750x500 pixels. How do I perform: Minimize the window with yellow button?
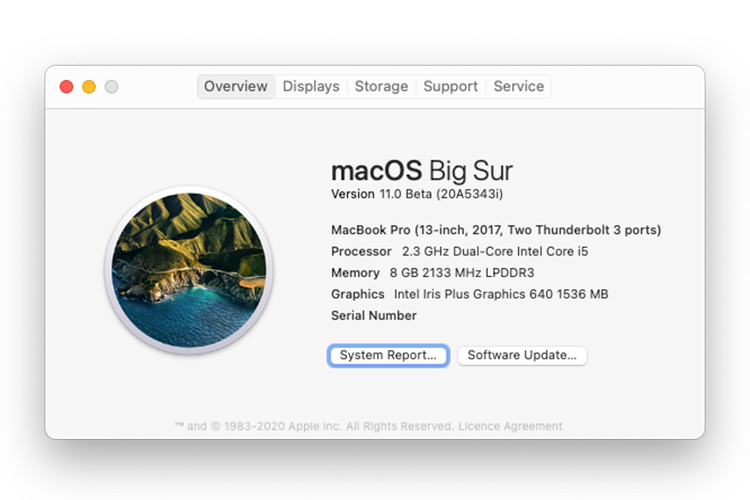click(89, 87)
